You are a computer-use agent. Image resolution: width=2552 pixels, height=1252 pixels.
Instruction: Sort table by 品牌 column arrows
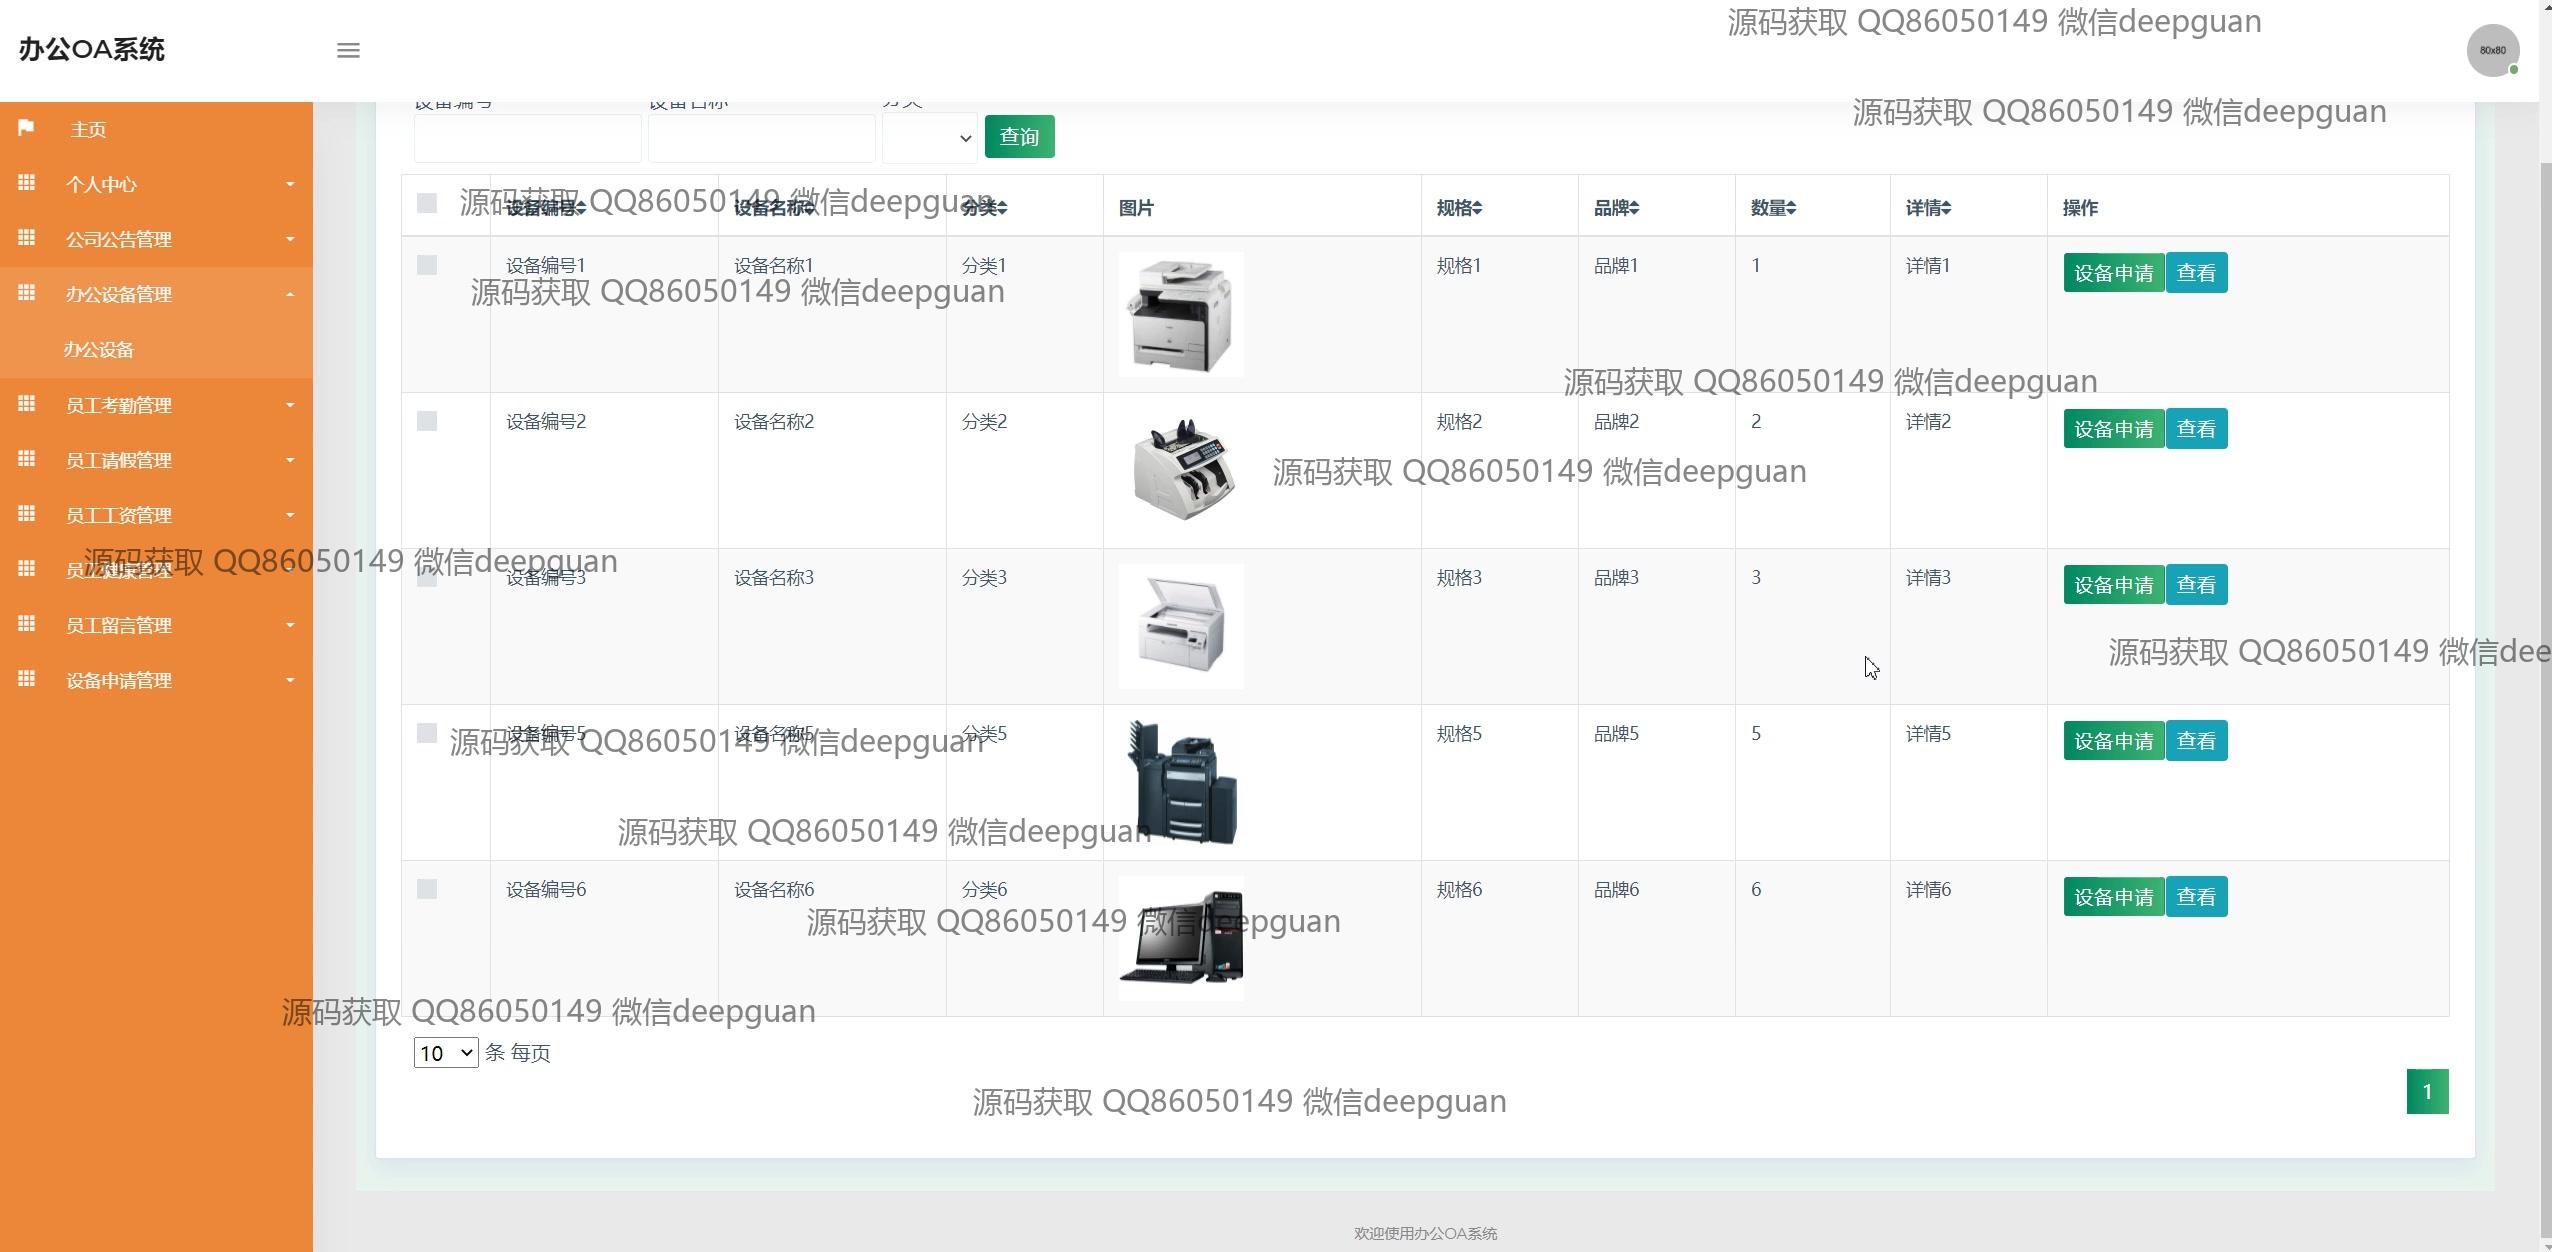point(1634,208)
